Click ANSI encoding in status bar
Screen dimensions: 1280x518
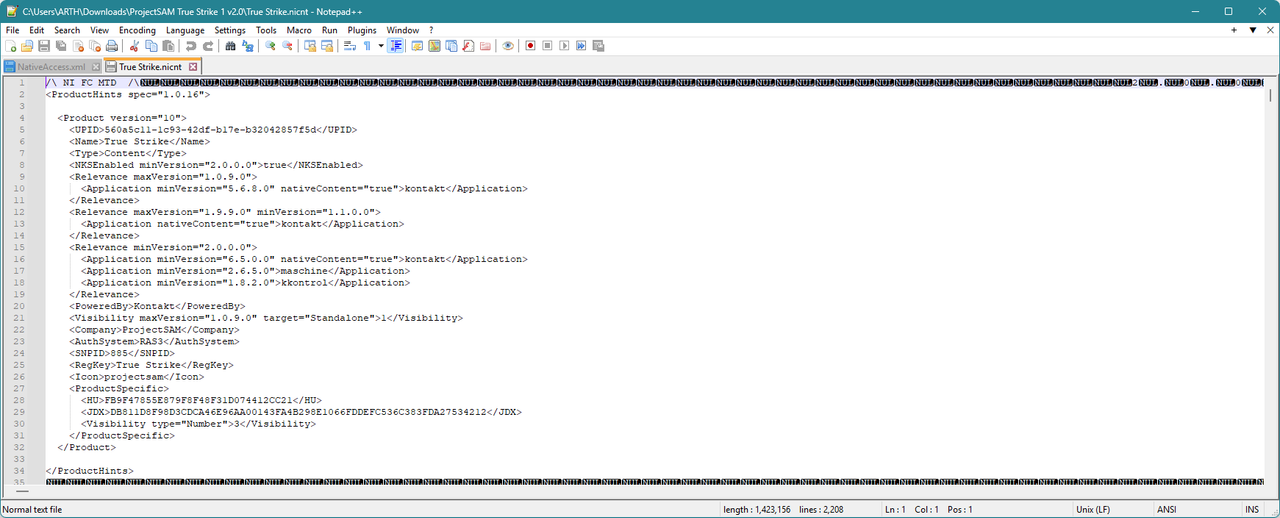click(x=1167, y=509)
